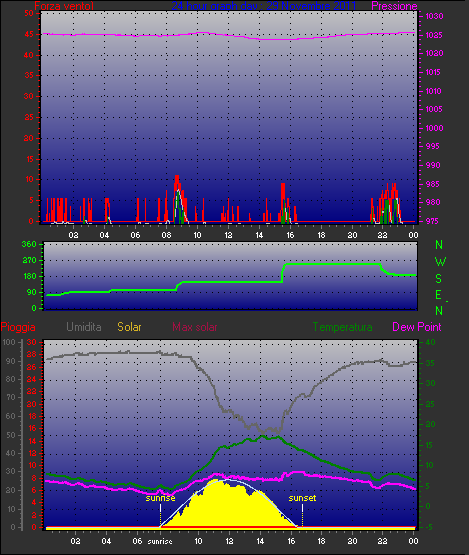Click the 24 hour graph date title

pyautogui.click(x=264, y=6)
